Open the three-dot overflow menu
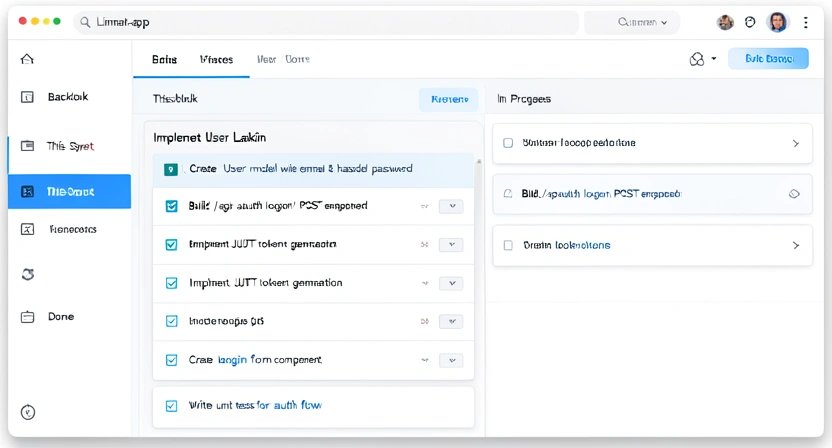Image resolution: width=832 pixels, height=448 pixels. click(805, 22)
